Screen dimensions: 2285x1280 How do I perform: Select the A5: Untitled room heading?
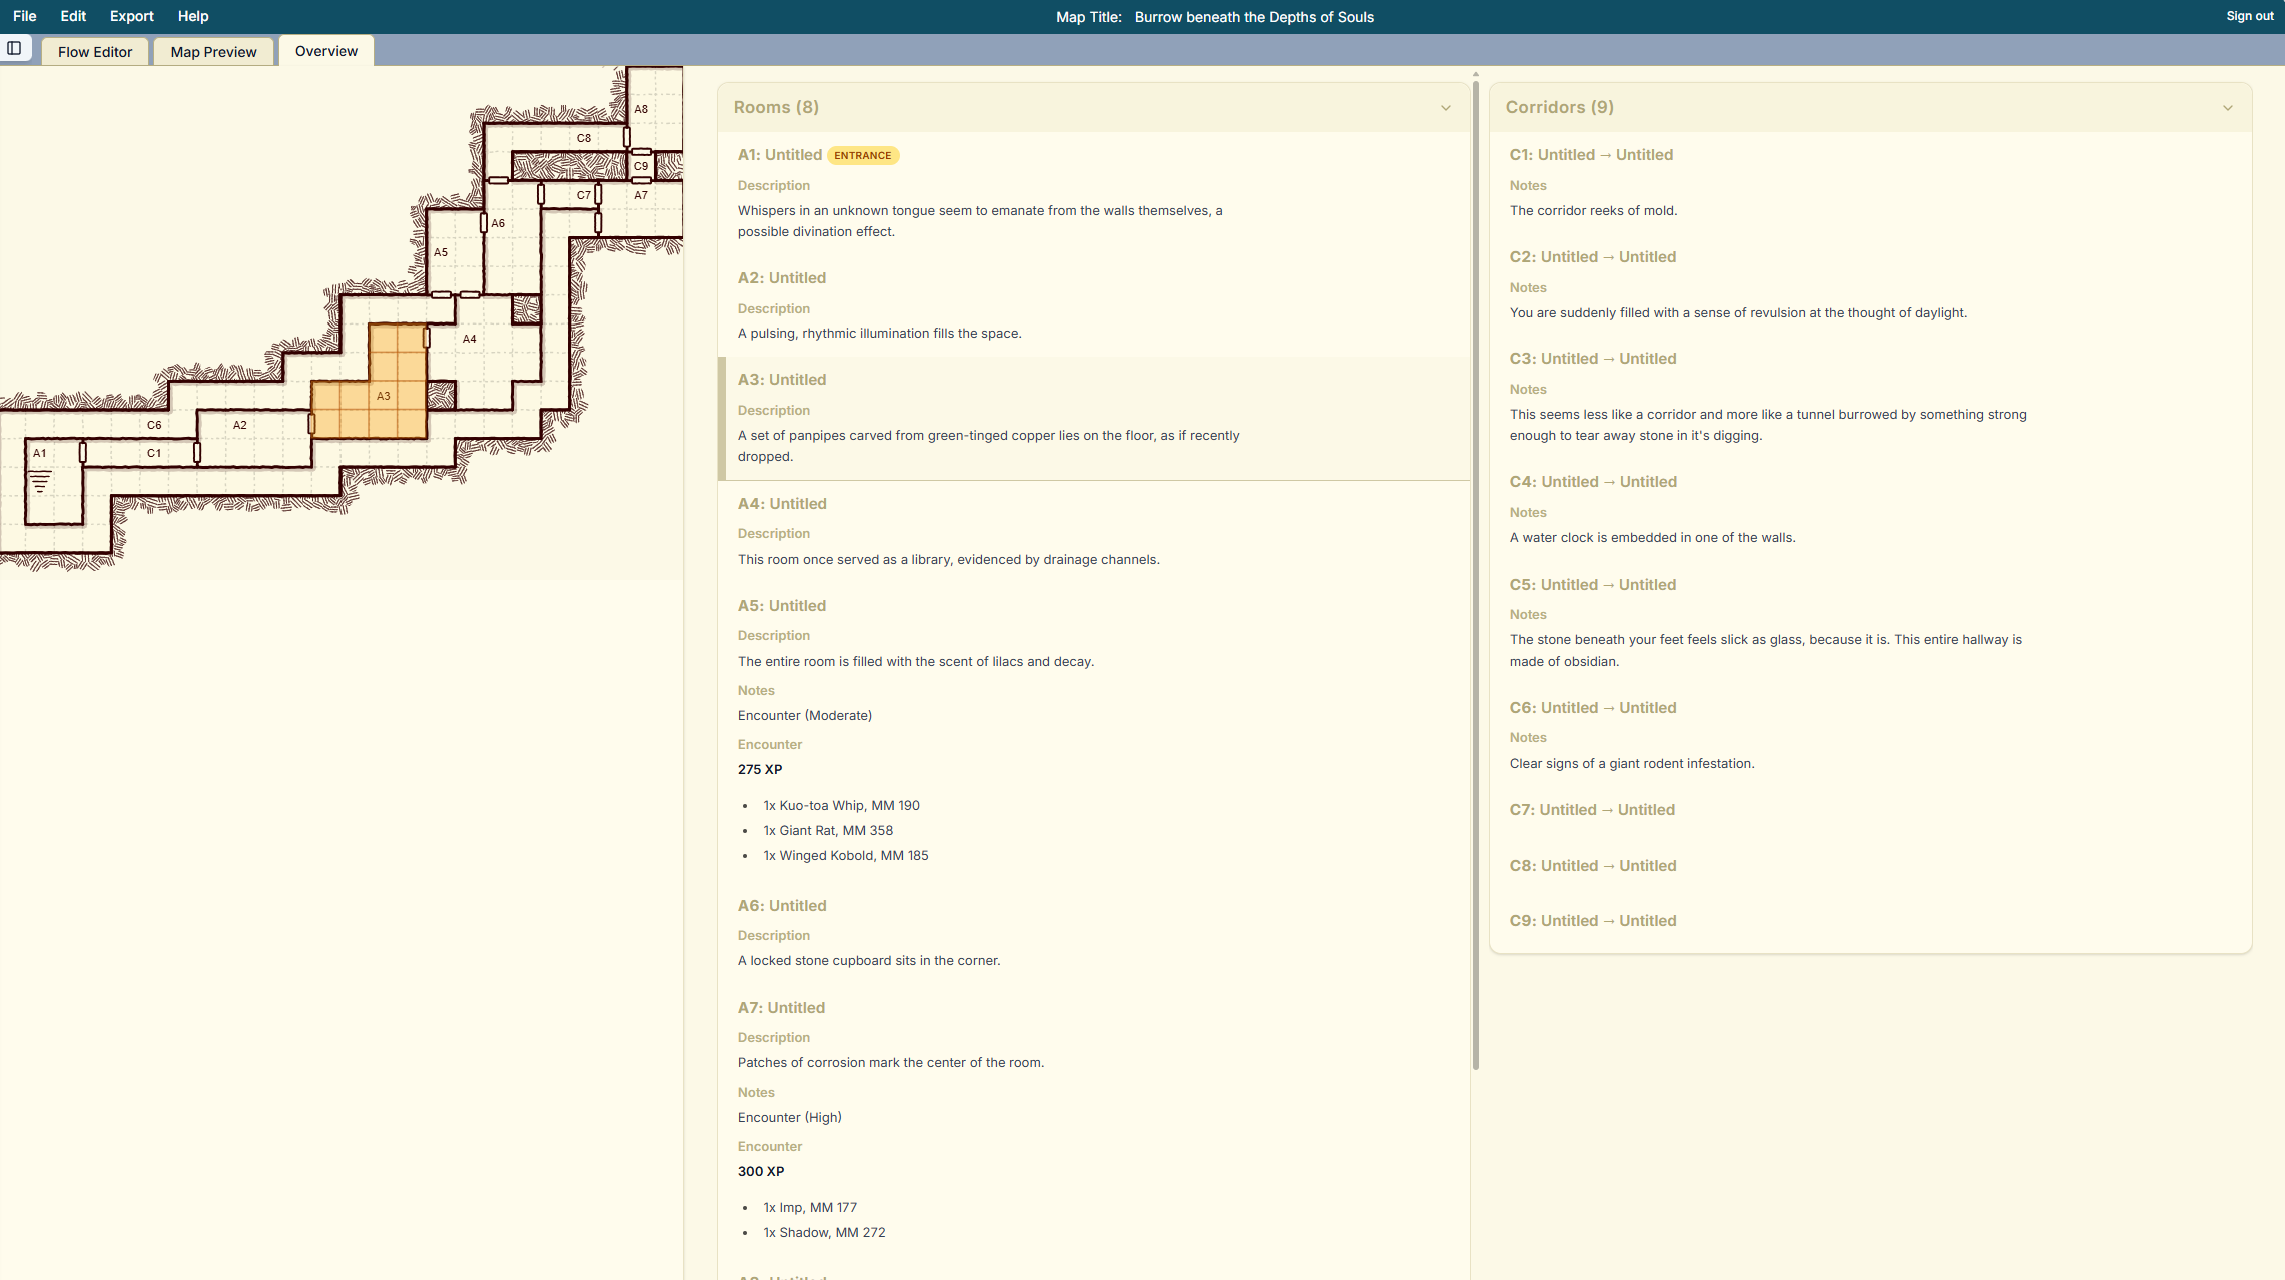pyautogui.click(x=781, y=606)
